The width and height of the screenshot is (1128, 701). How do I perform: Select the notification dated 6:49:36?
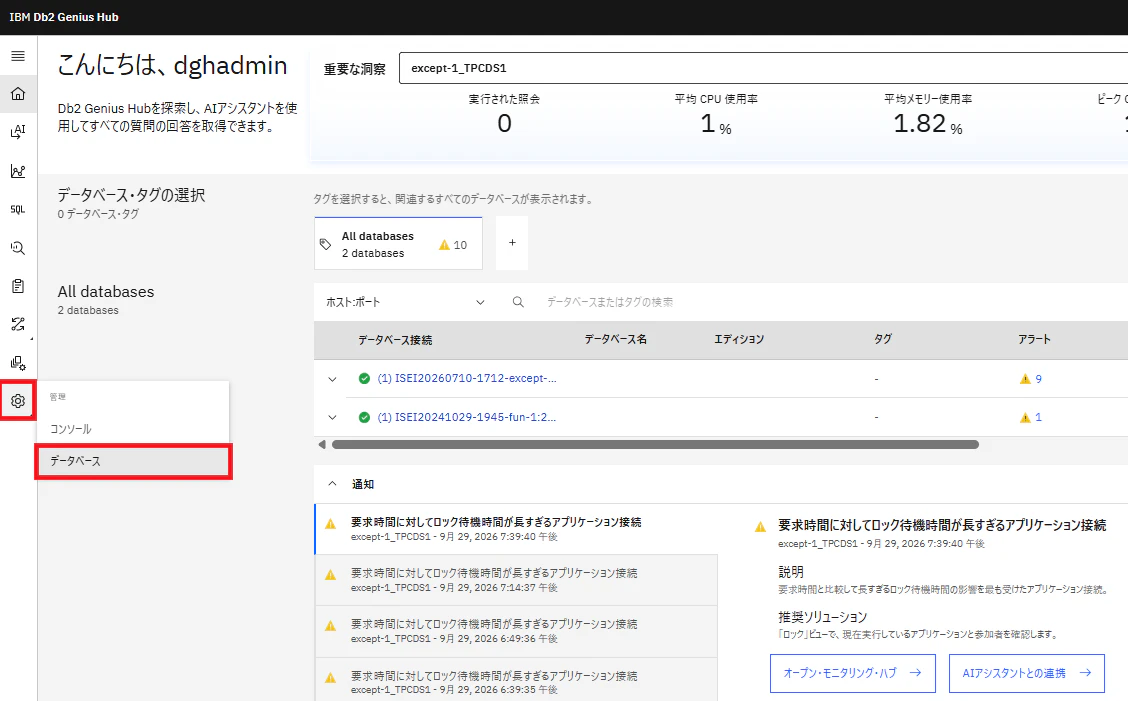coord(516,631)
